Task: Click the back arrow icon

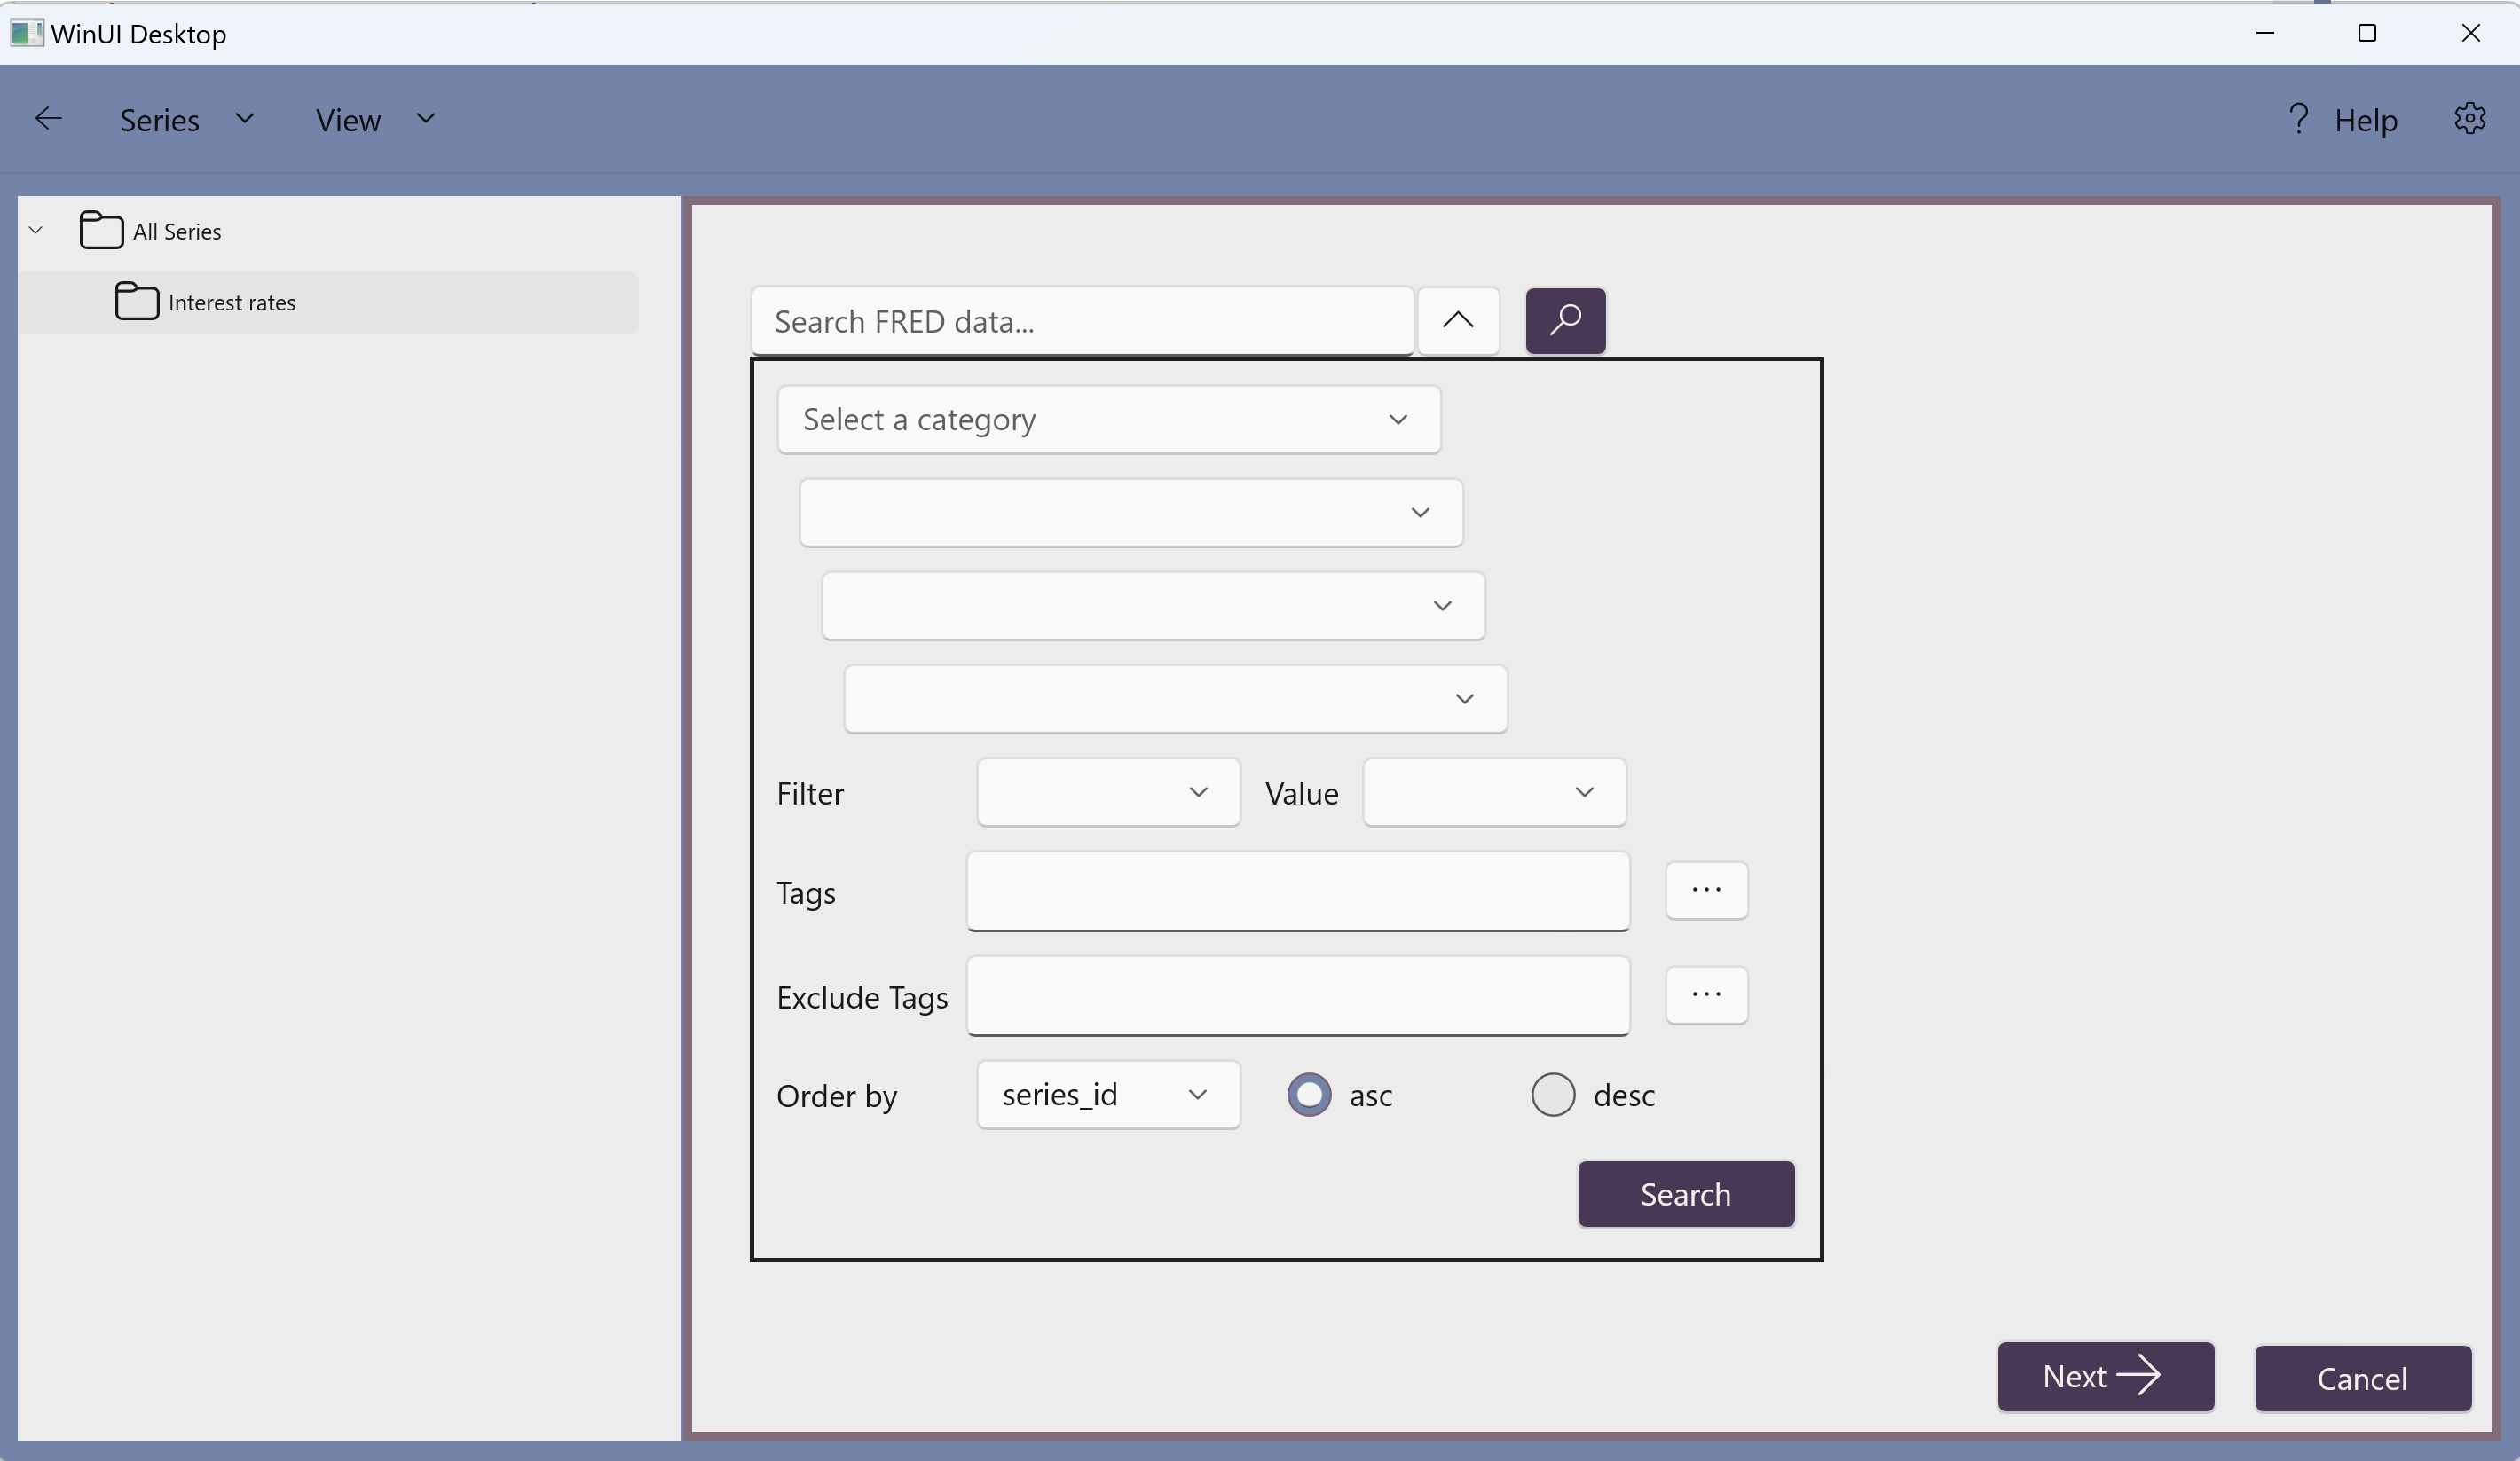Action: 48,119
